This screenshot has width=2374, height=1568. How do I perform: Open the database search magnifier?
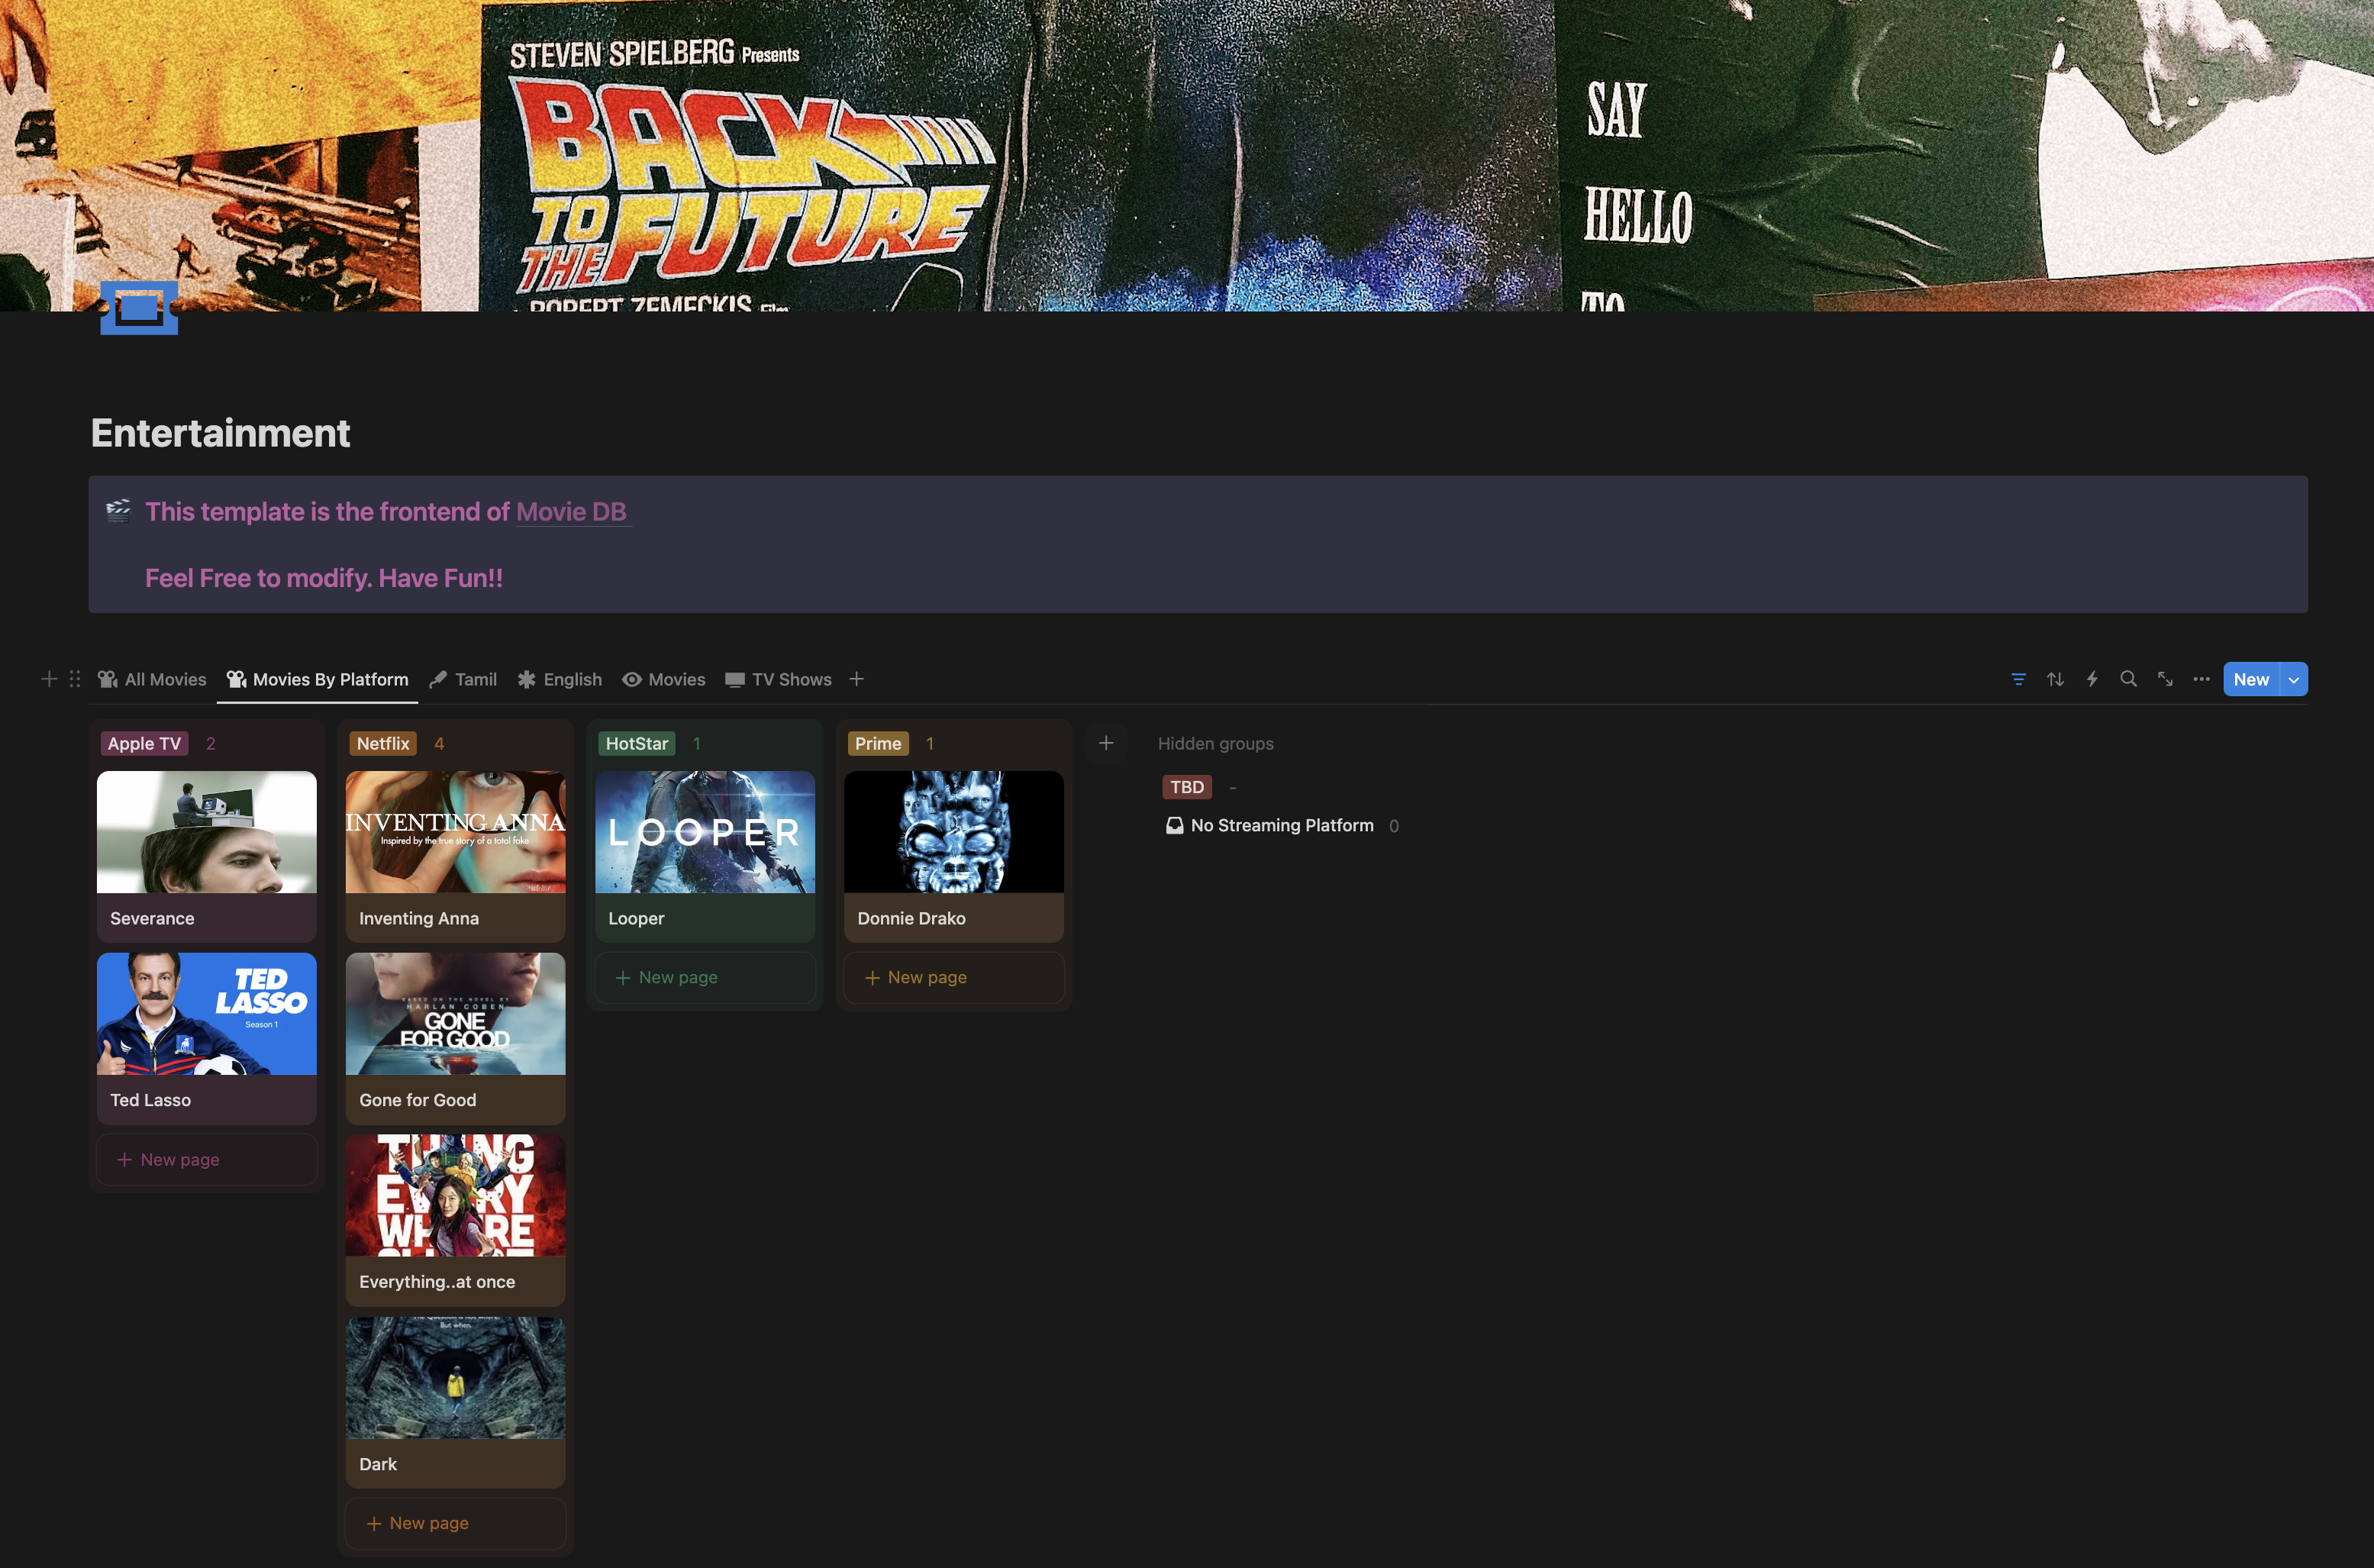(2128, 679)
